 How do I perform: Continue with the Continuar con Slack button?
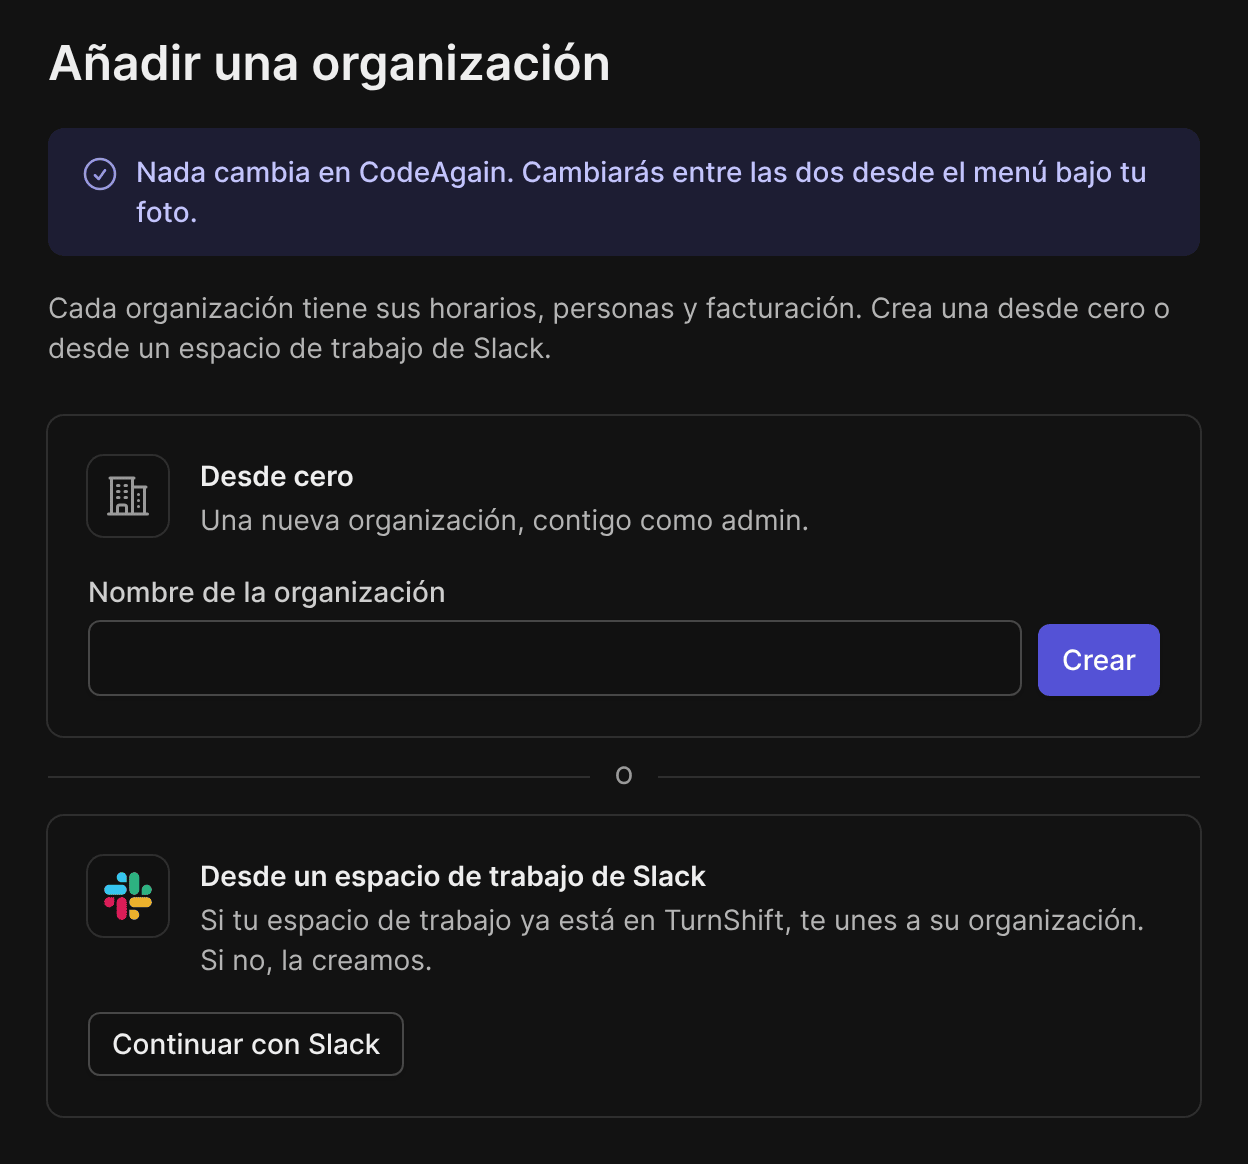[x=246, y=1044]
